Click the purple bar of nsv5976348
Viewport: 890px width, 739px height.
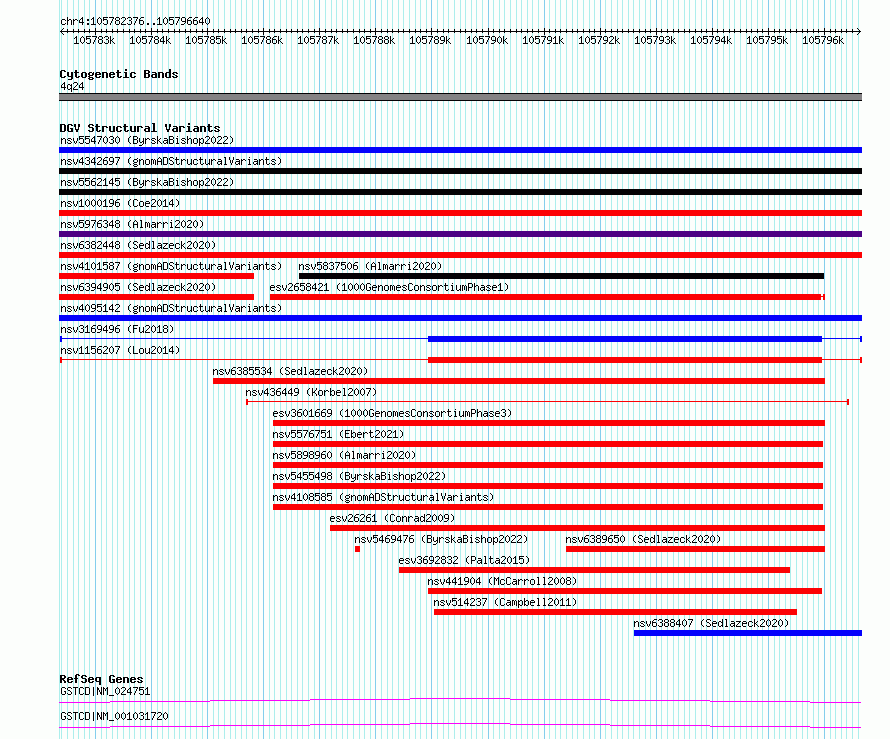coord(460,234)
